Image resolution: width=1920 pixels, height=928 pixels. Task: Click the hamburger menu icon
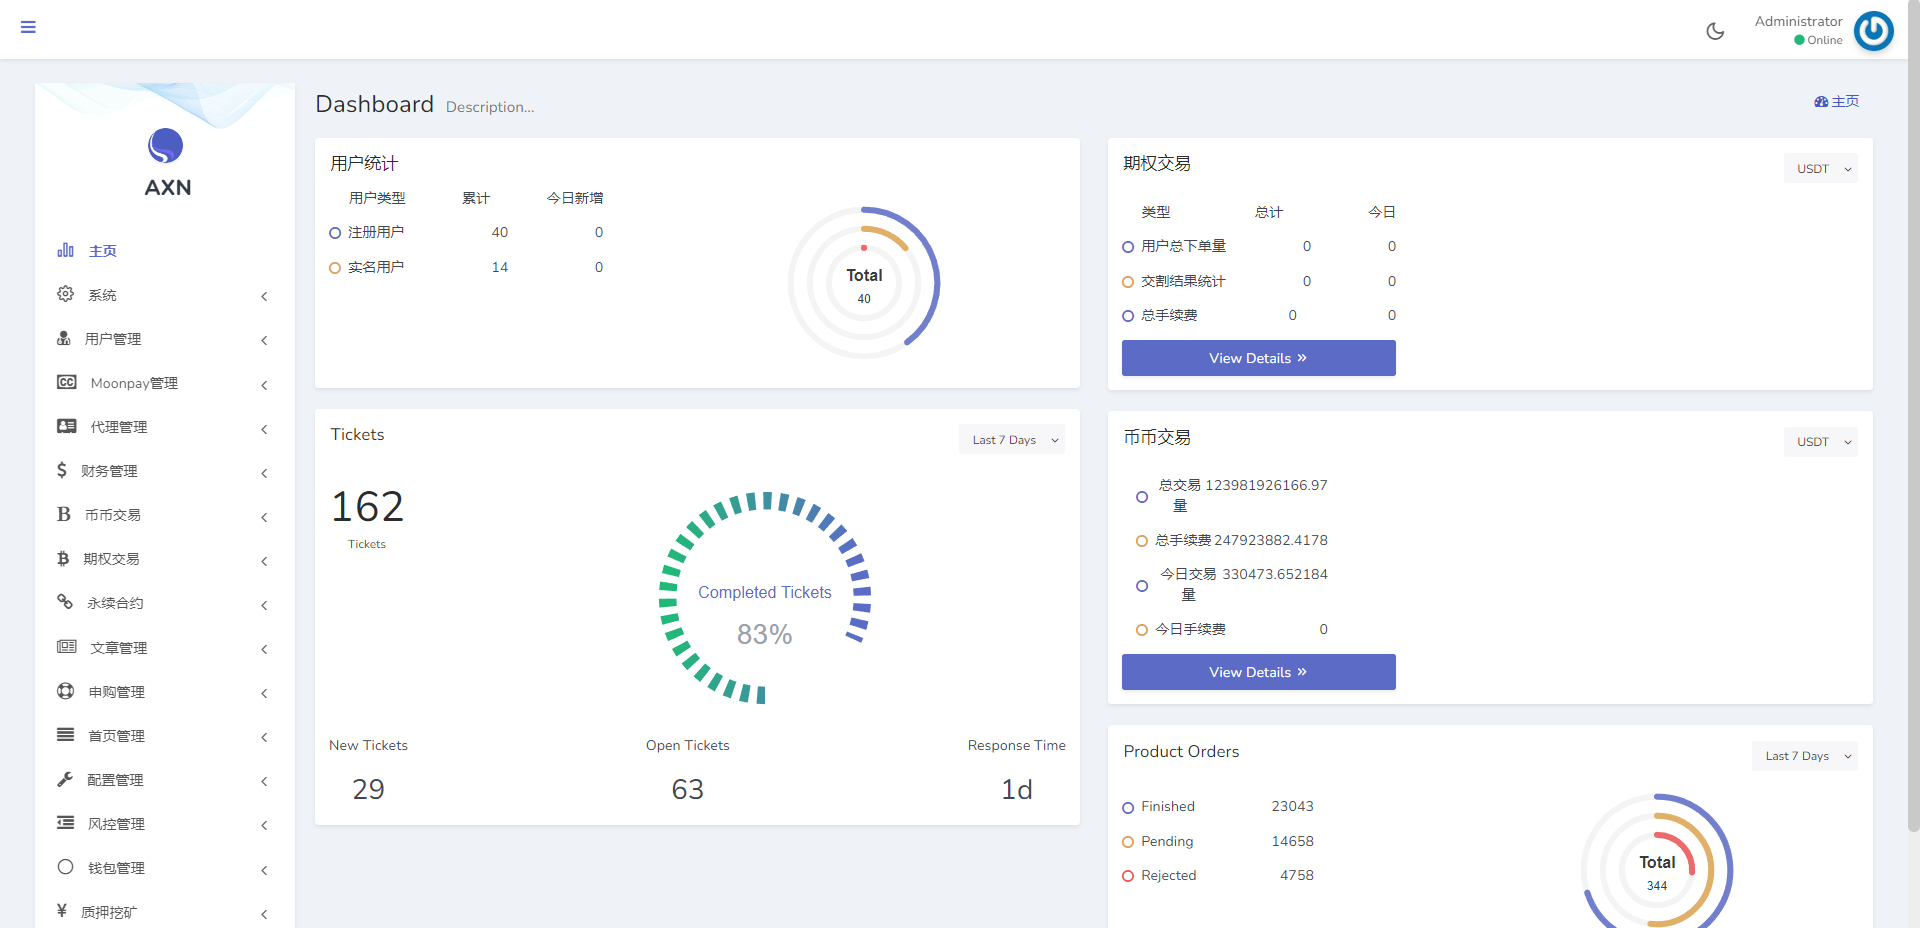(28, 27)
